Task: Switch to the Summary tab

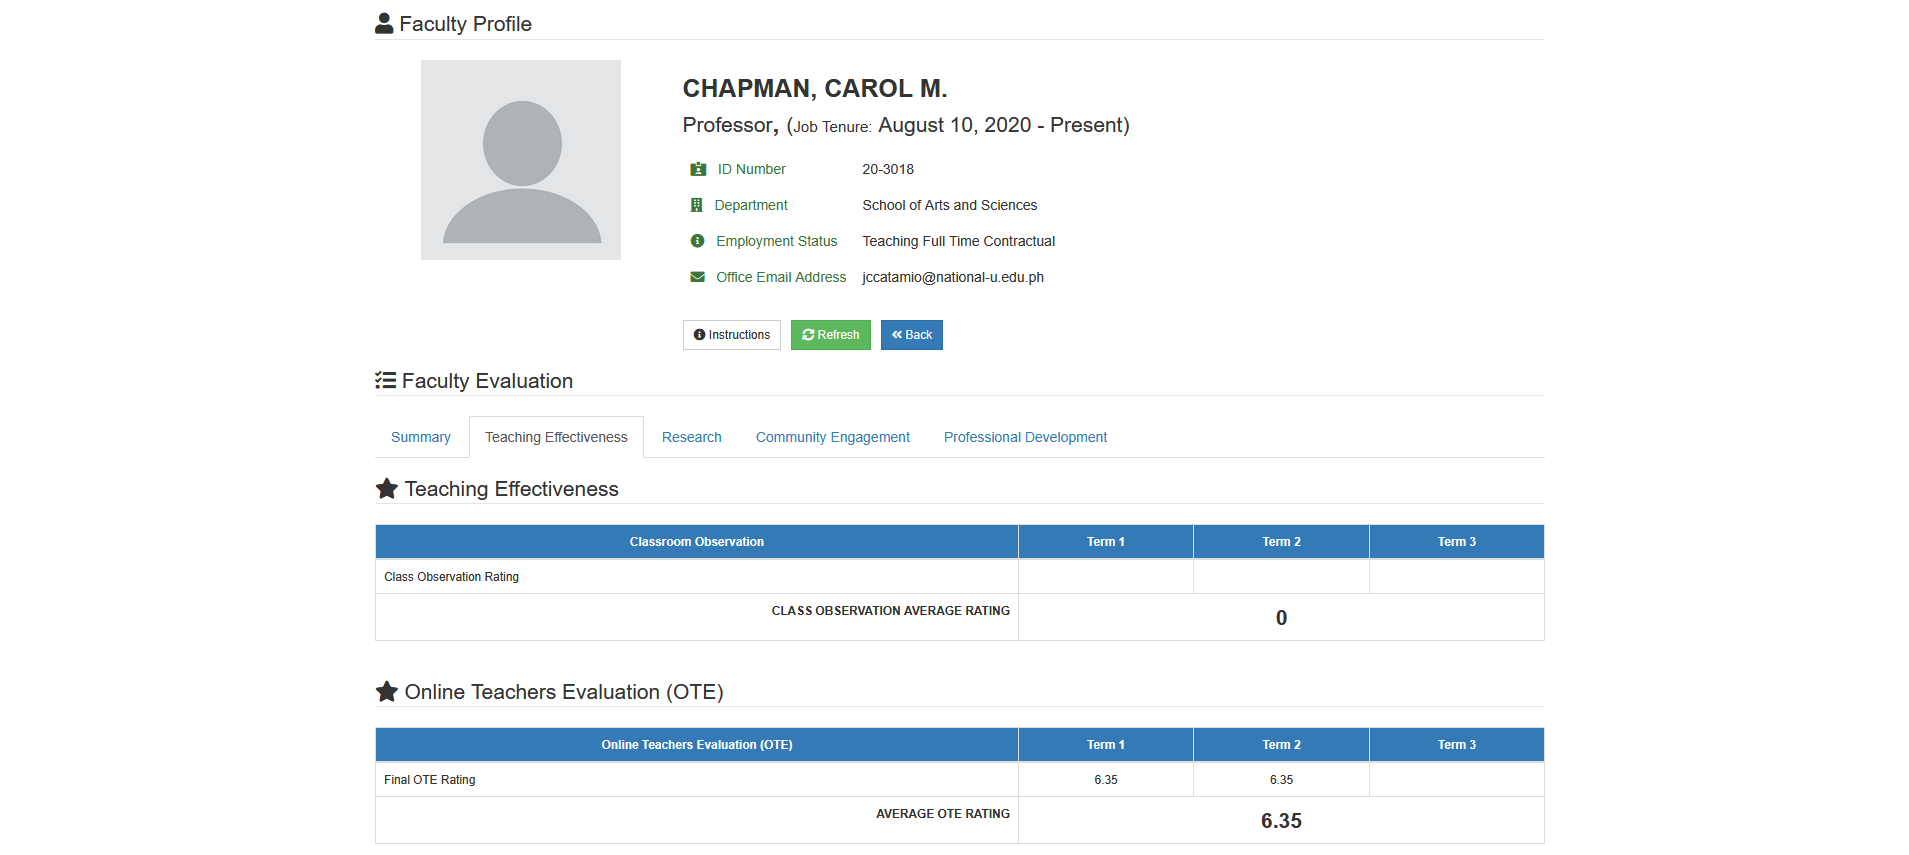Action: (x=421, y=437)
